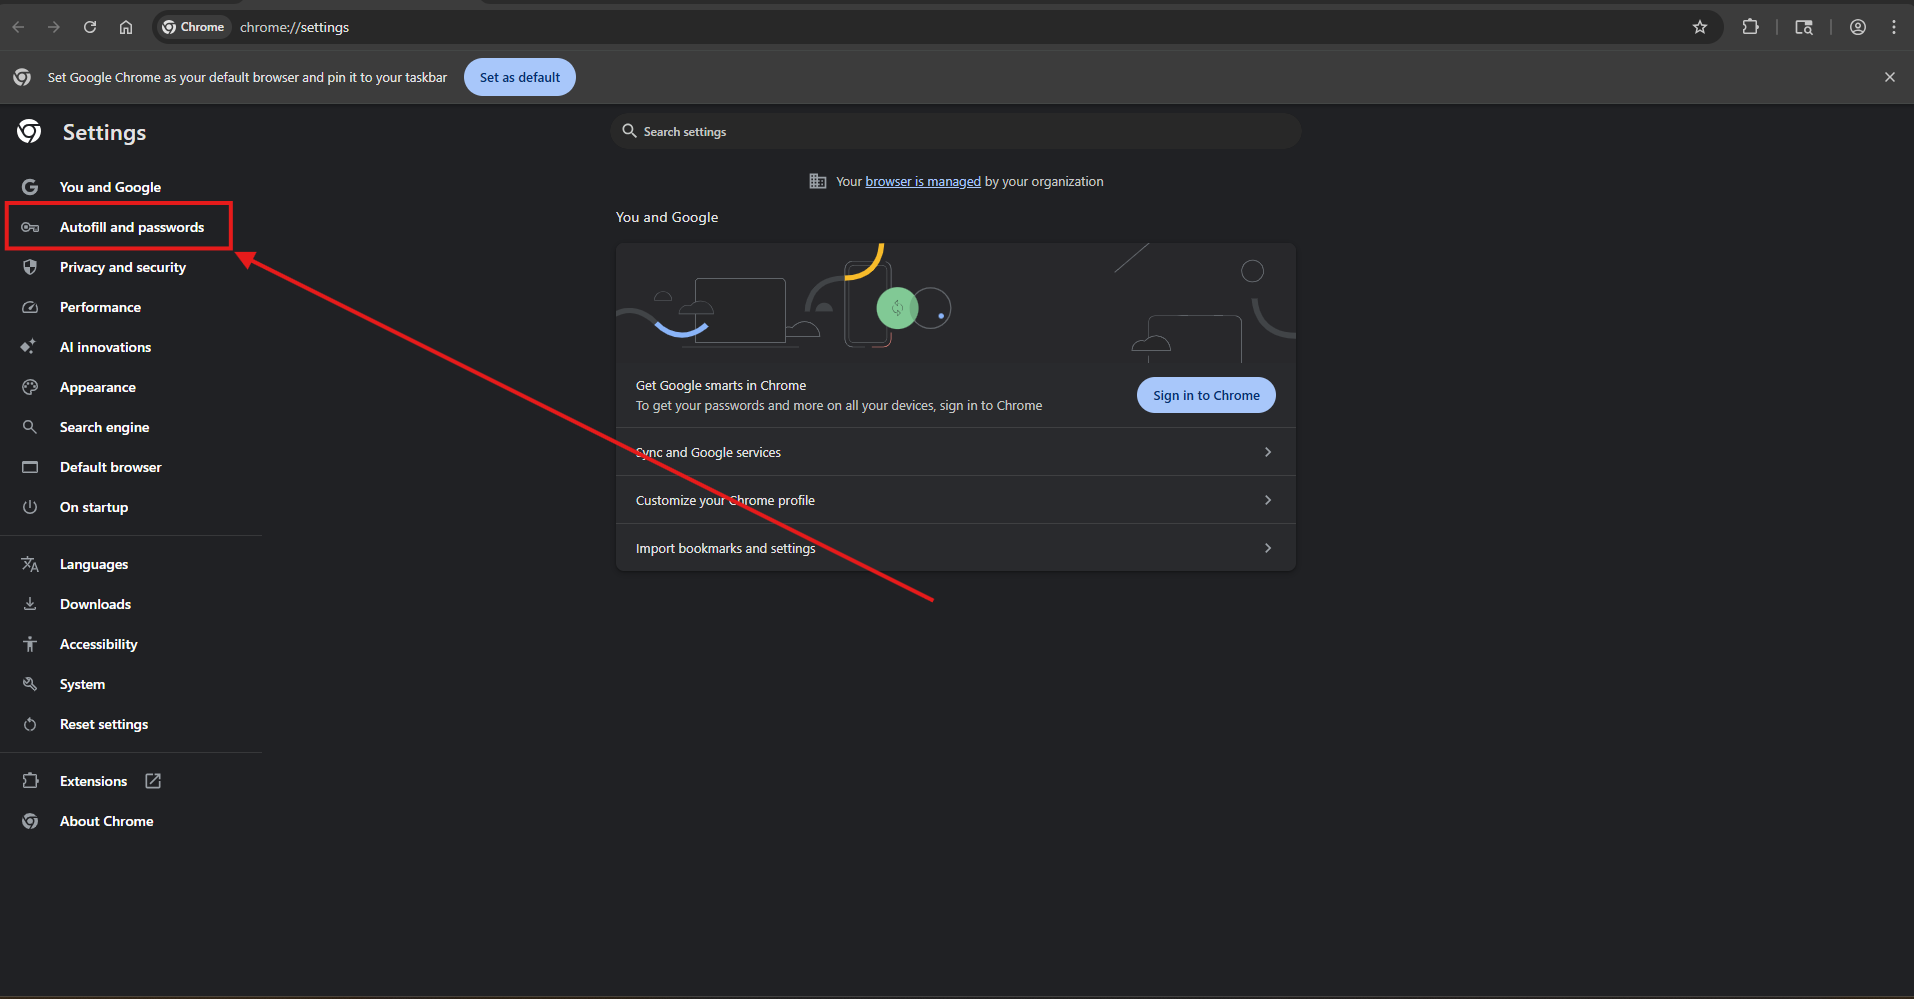
Task: Open the profile avatar menu
Action: (x=1858, y=27)
